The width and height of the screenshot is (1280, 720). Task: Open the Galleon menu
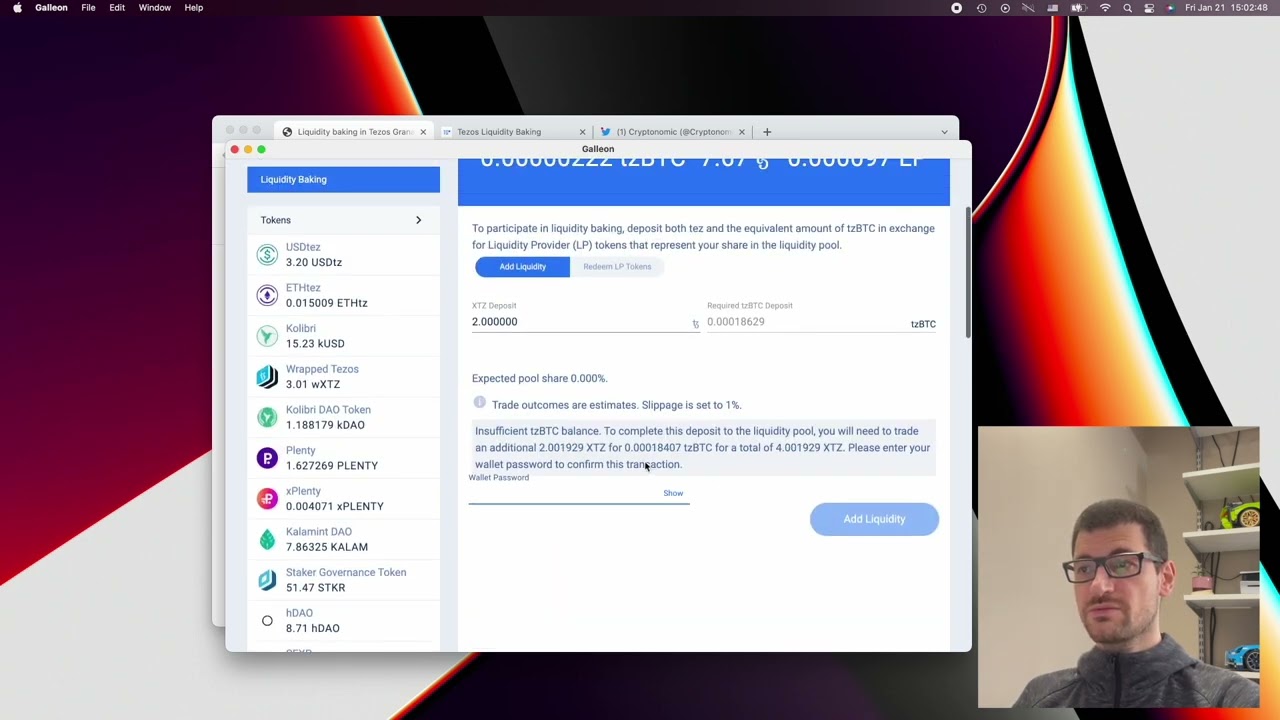click(x=51, y=8)
